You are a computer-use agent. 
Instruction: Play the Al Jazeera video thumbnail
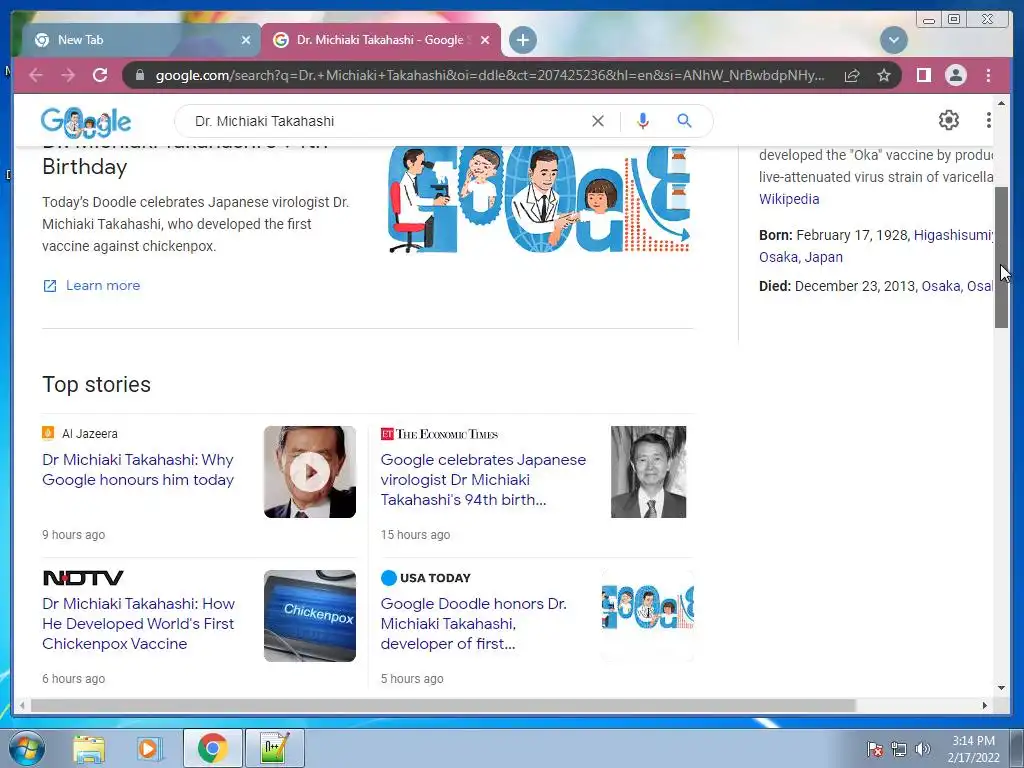310,472
